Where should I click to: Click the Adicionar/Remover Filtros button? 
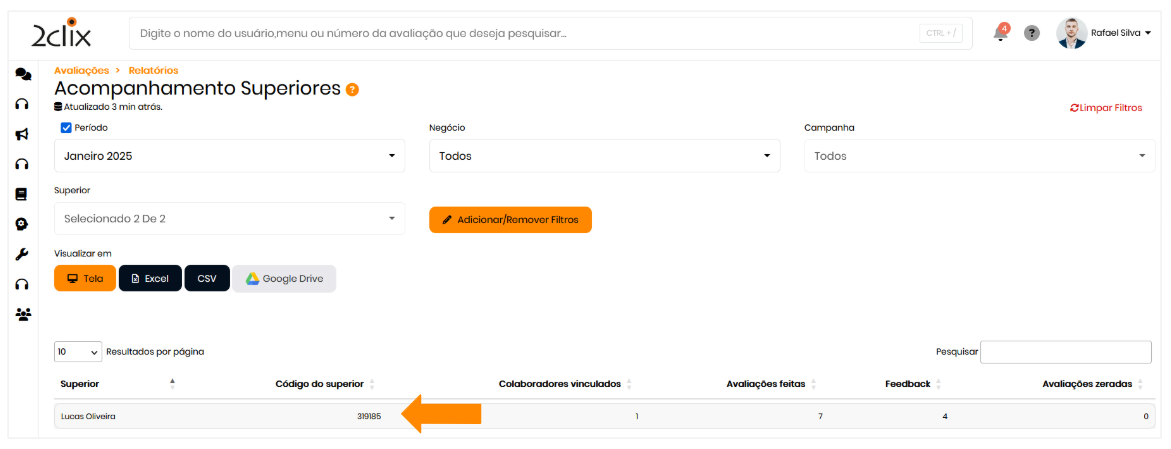point(510,219)
